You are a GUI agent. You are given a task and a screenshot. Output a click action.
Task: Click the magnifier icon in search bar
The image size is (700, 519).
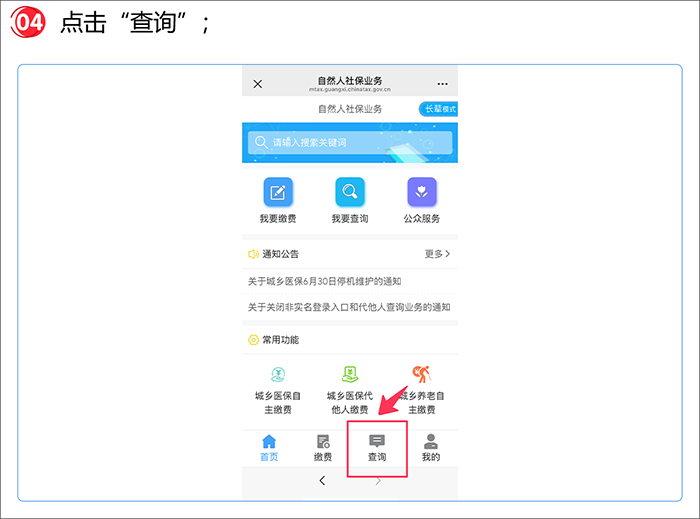coord(261,143)
